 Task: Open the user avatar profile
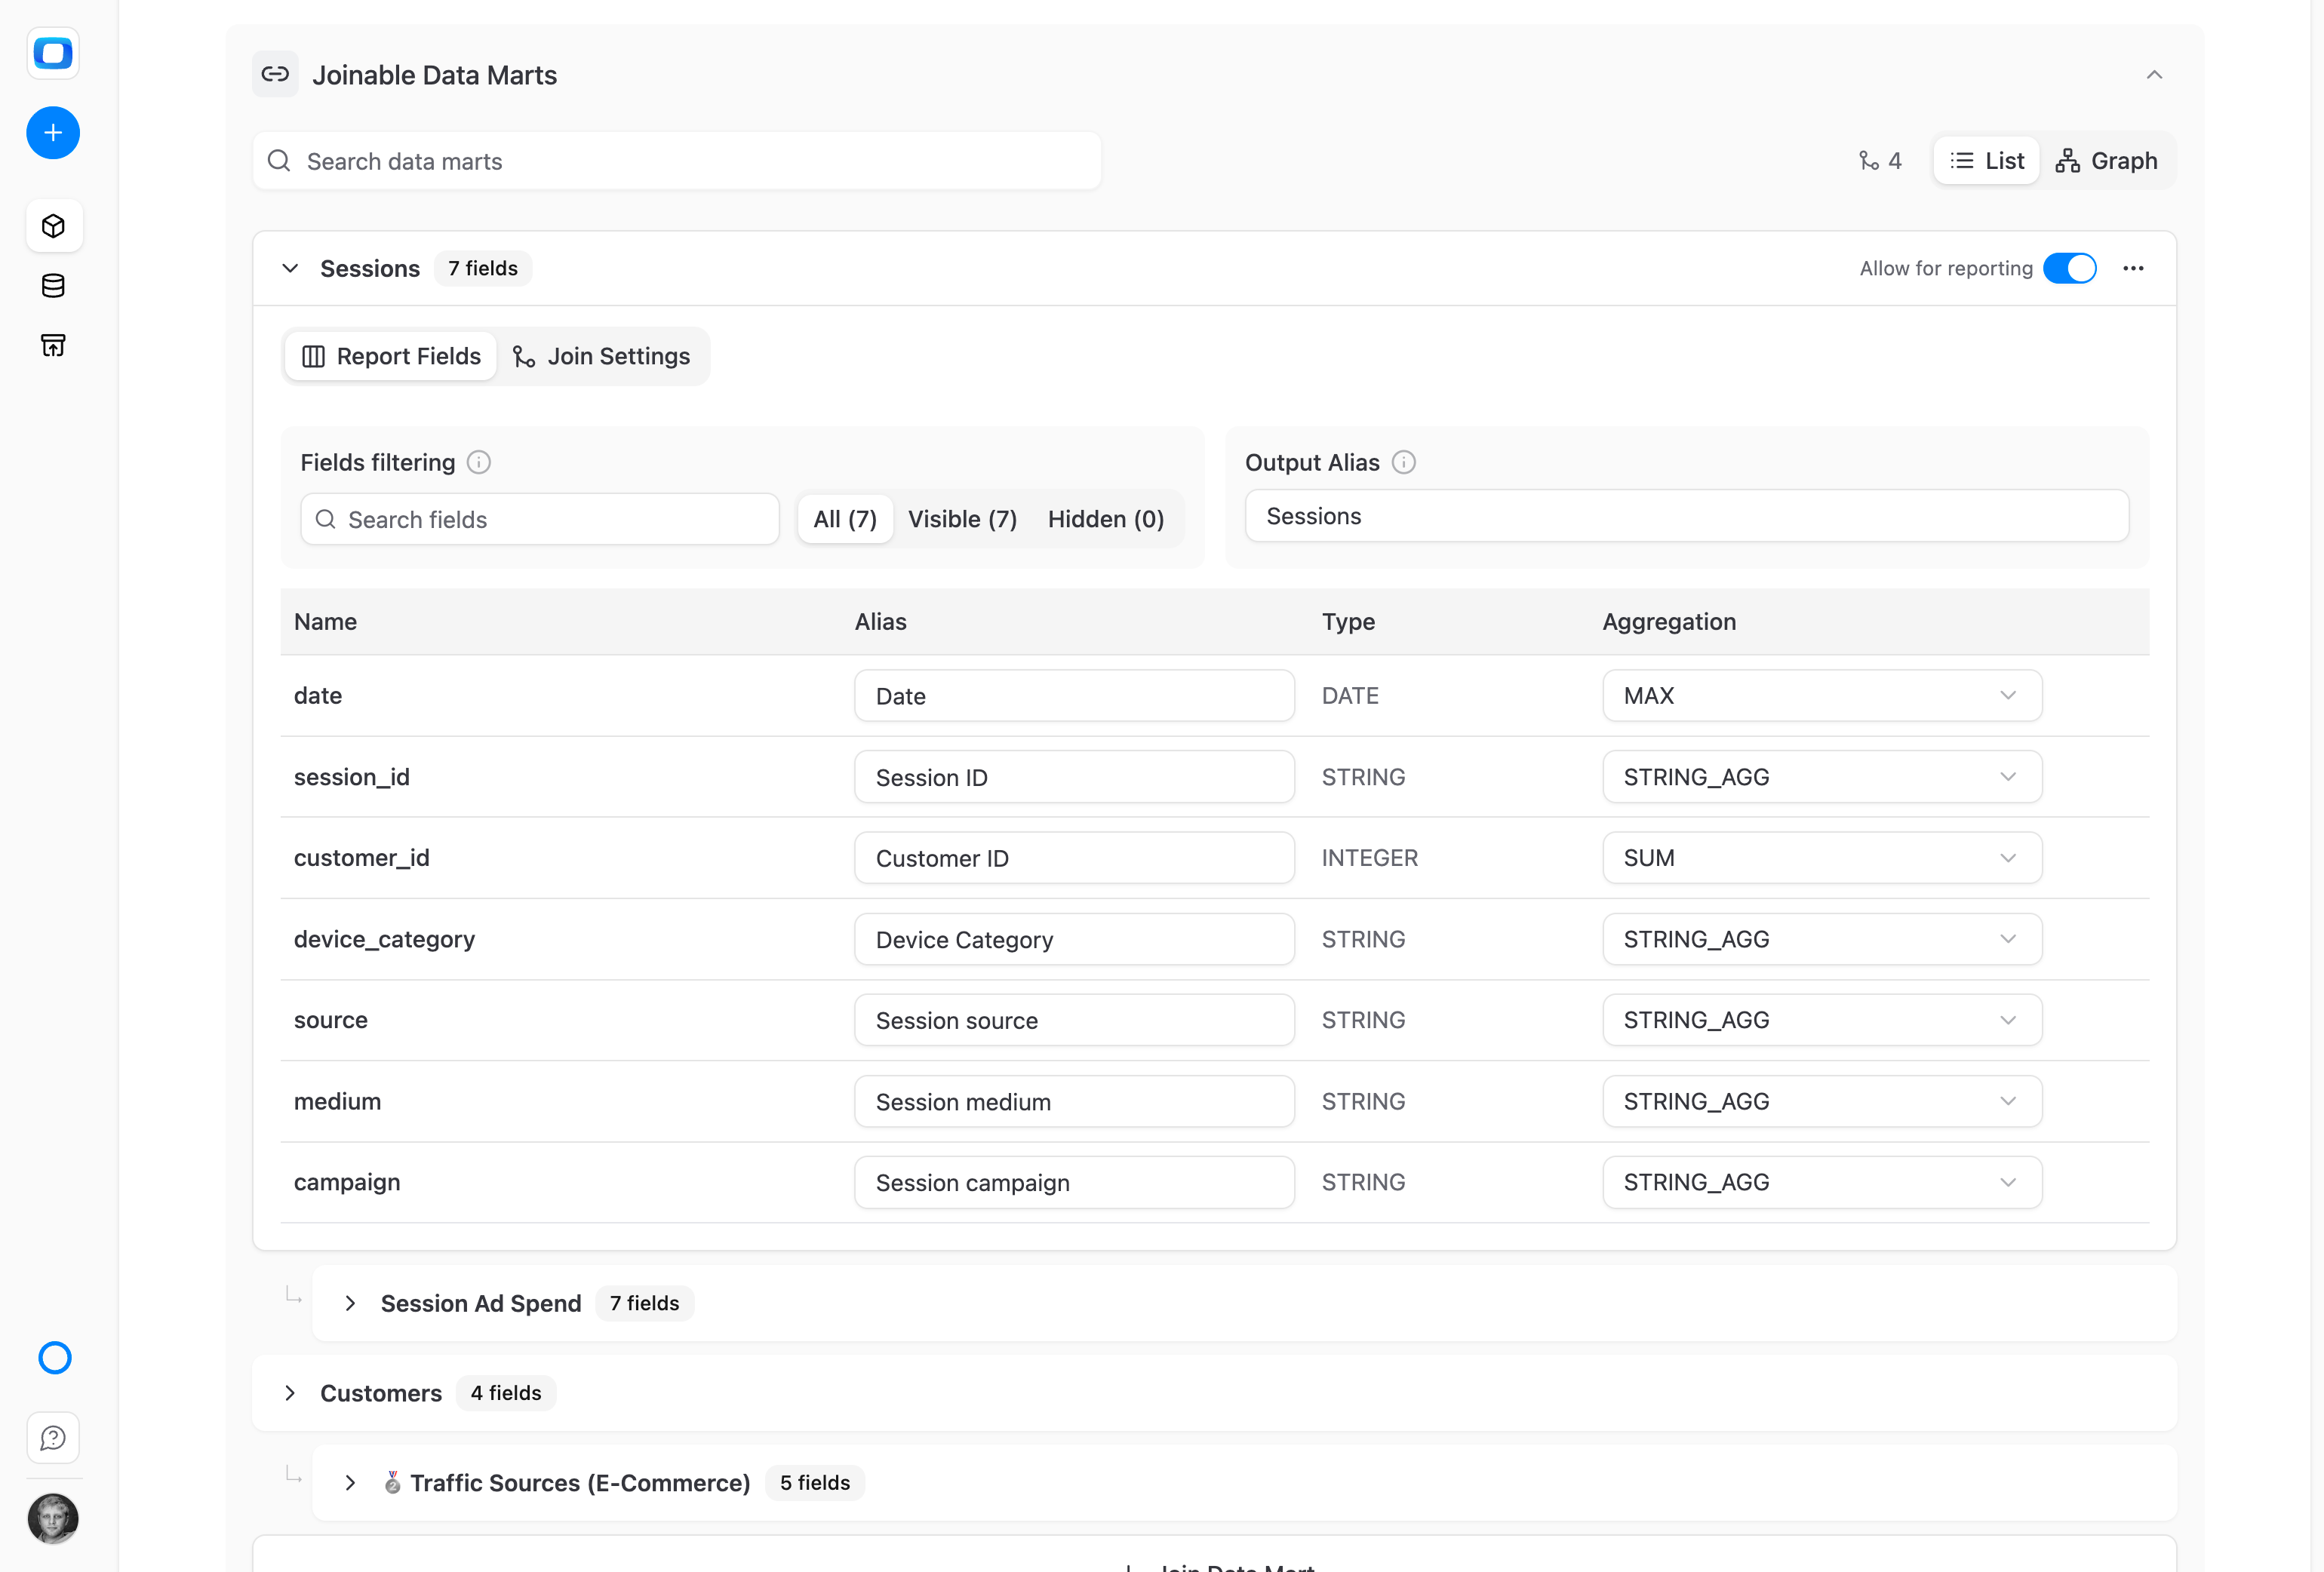pos(53,1519)
